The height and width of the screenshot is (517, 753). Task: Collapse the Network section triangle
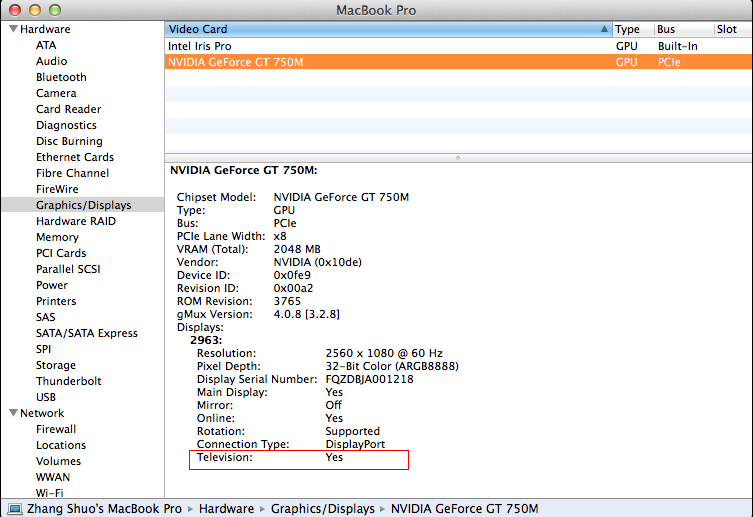(x=12, y=413)
